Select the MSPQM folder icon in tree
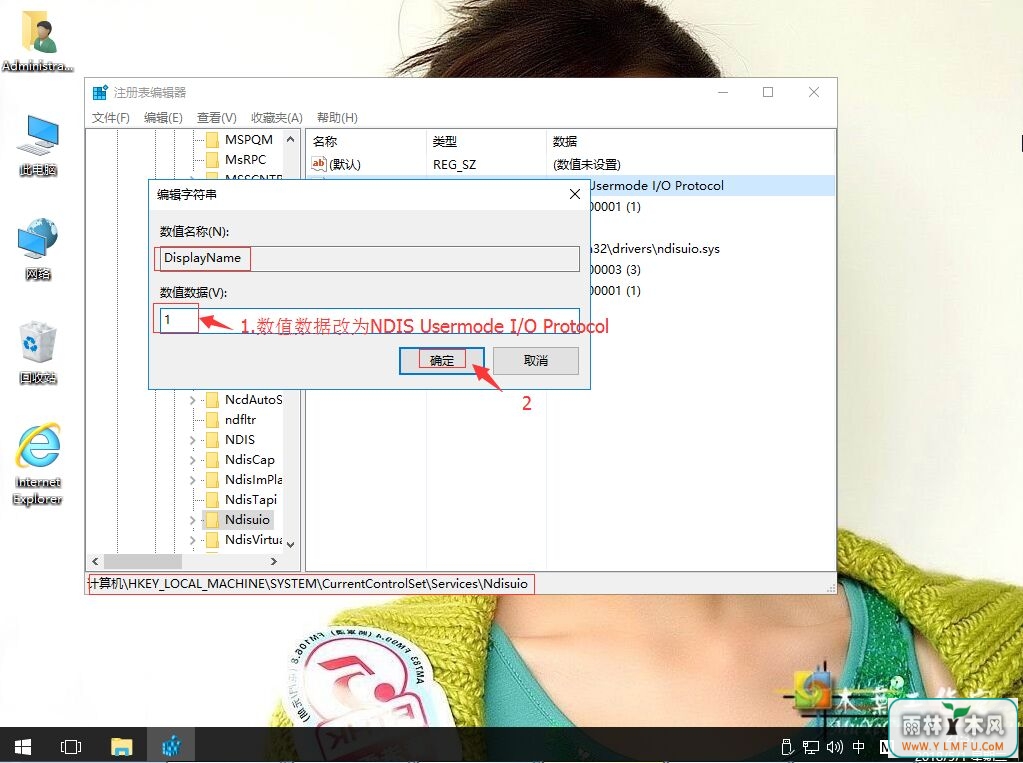 point(212,140)
